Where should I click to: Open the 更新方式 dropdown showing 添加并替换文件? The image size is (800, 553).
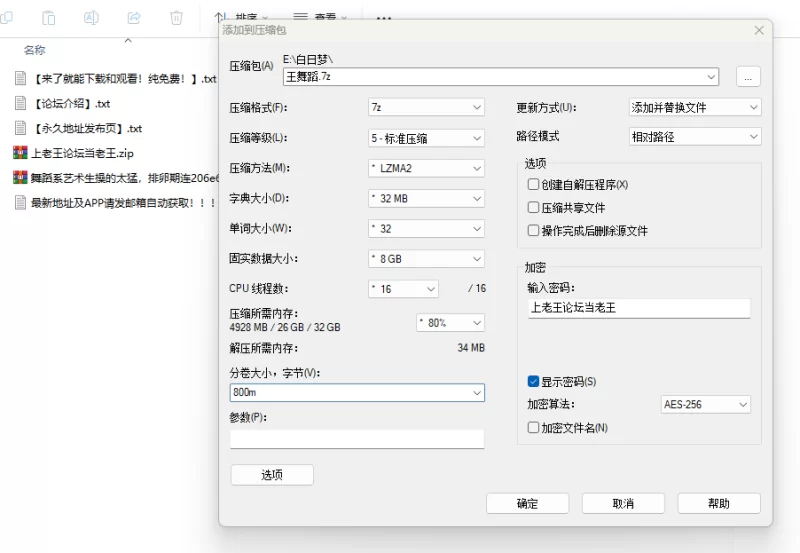tap(695, 108)
